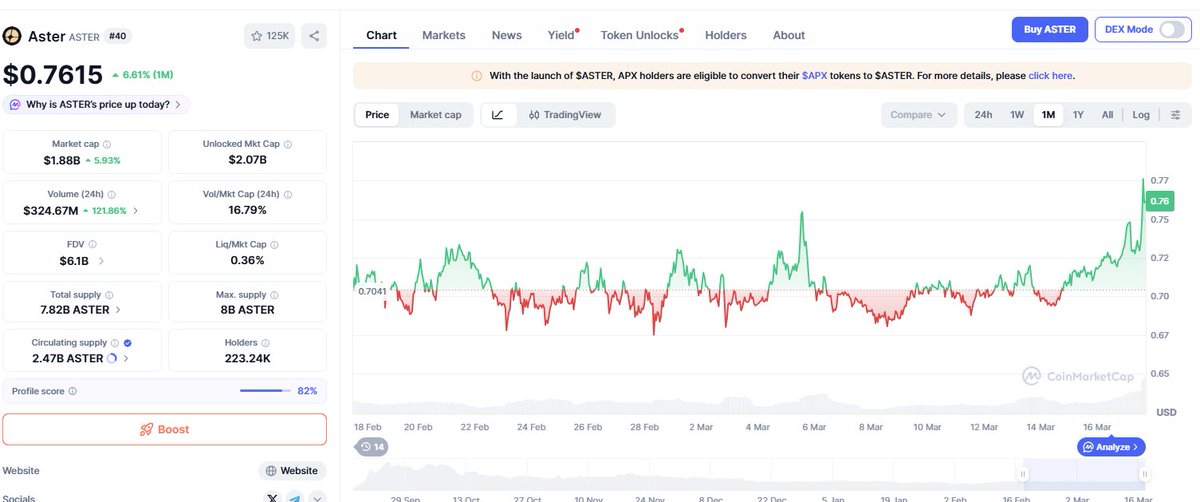Click the Aster coin logo
This screenshot has height=502, width=1200.
(x=12, y=36)
